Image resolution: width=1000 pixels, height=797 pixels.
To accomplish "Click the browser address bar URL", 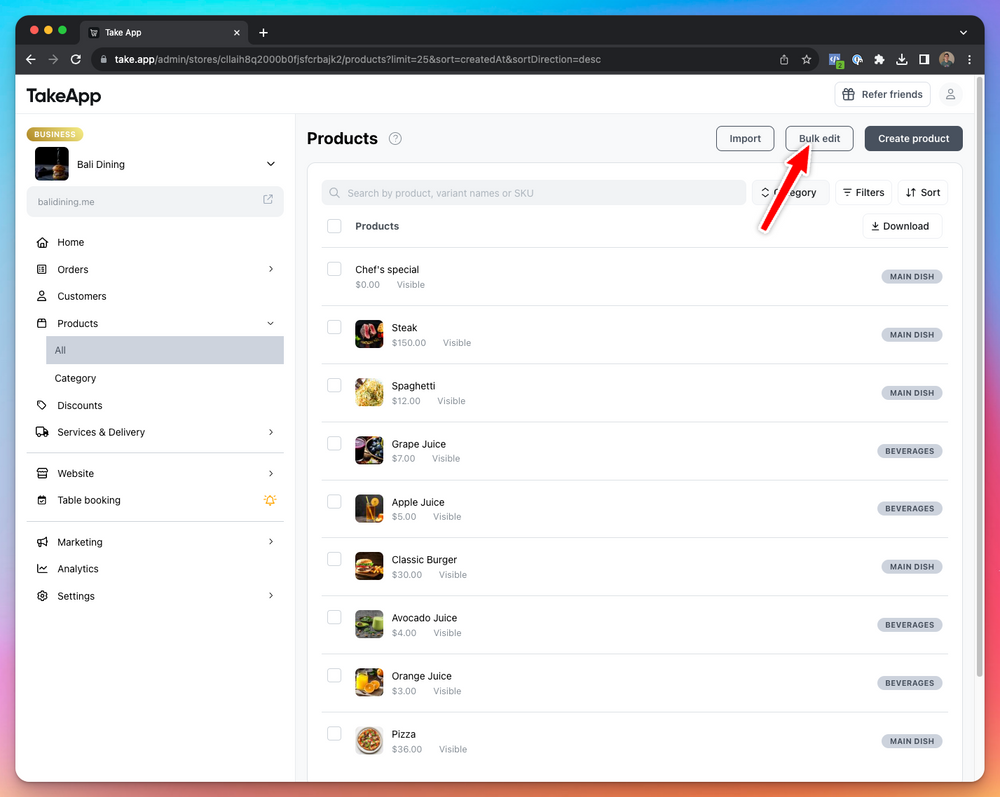I will pyautogui.click(x=357, y=59).
